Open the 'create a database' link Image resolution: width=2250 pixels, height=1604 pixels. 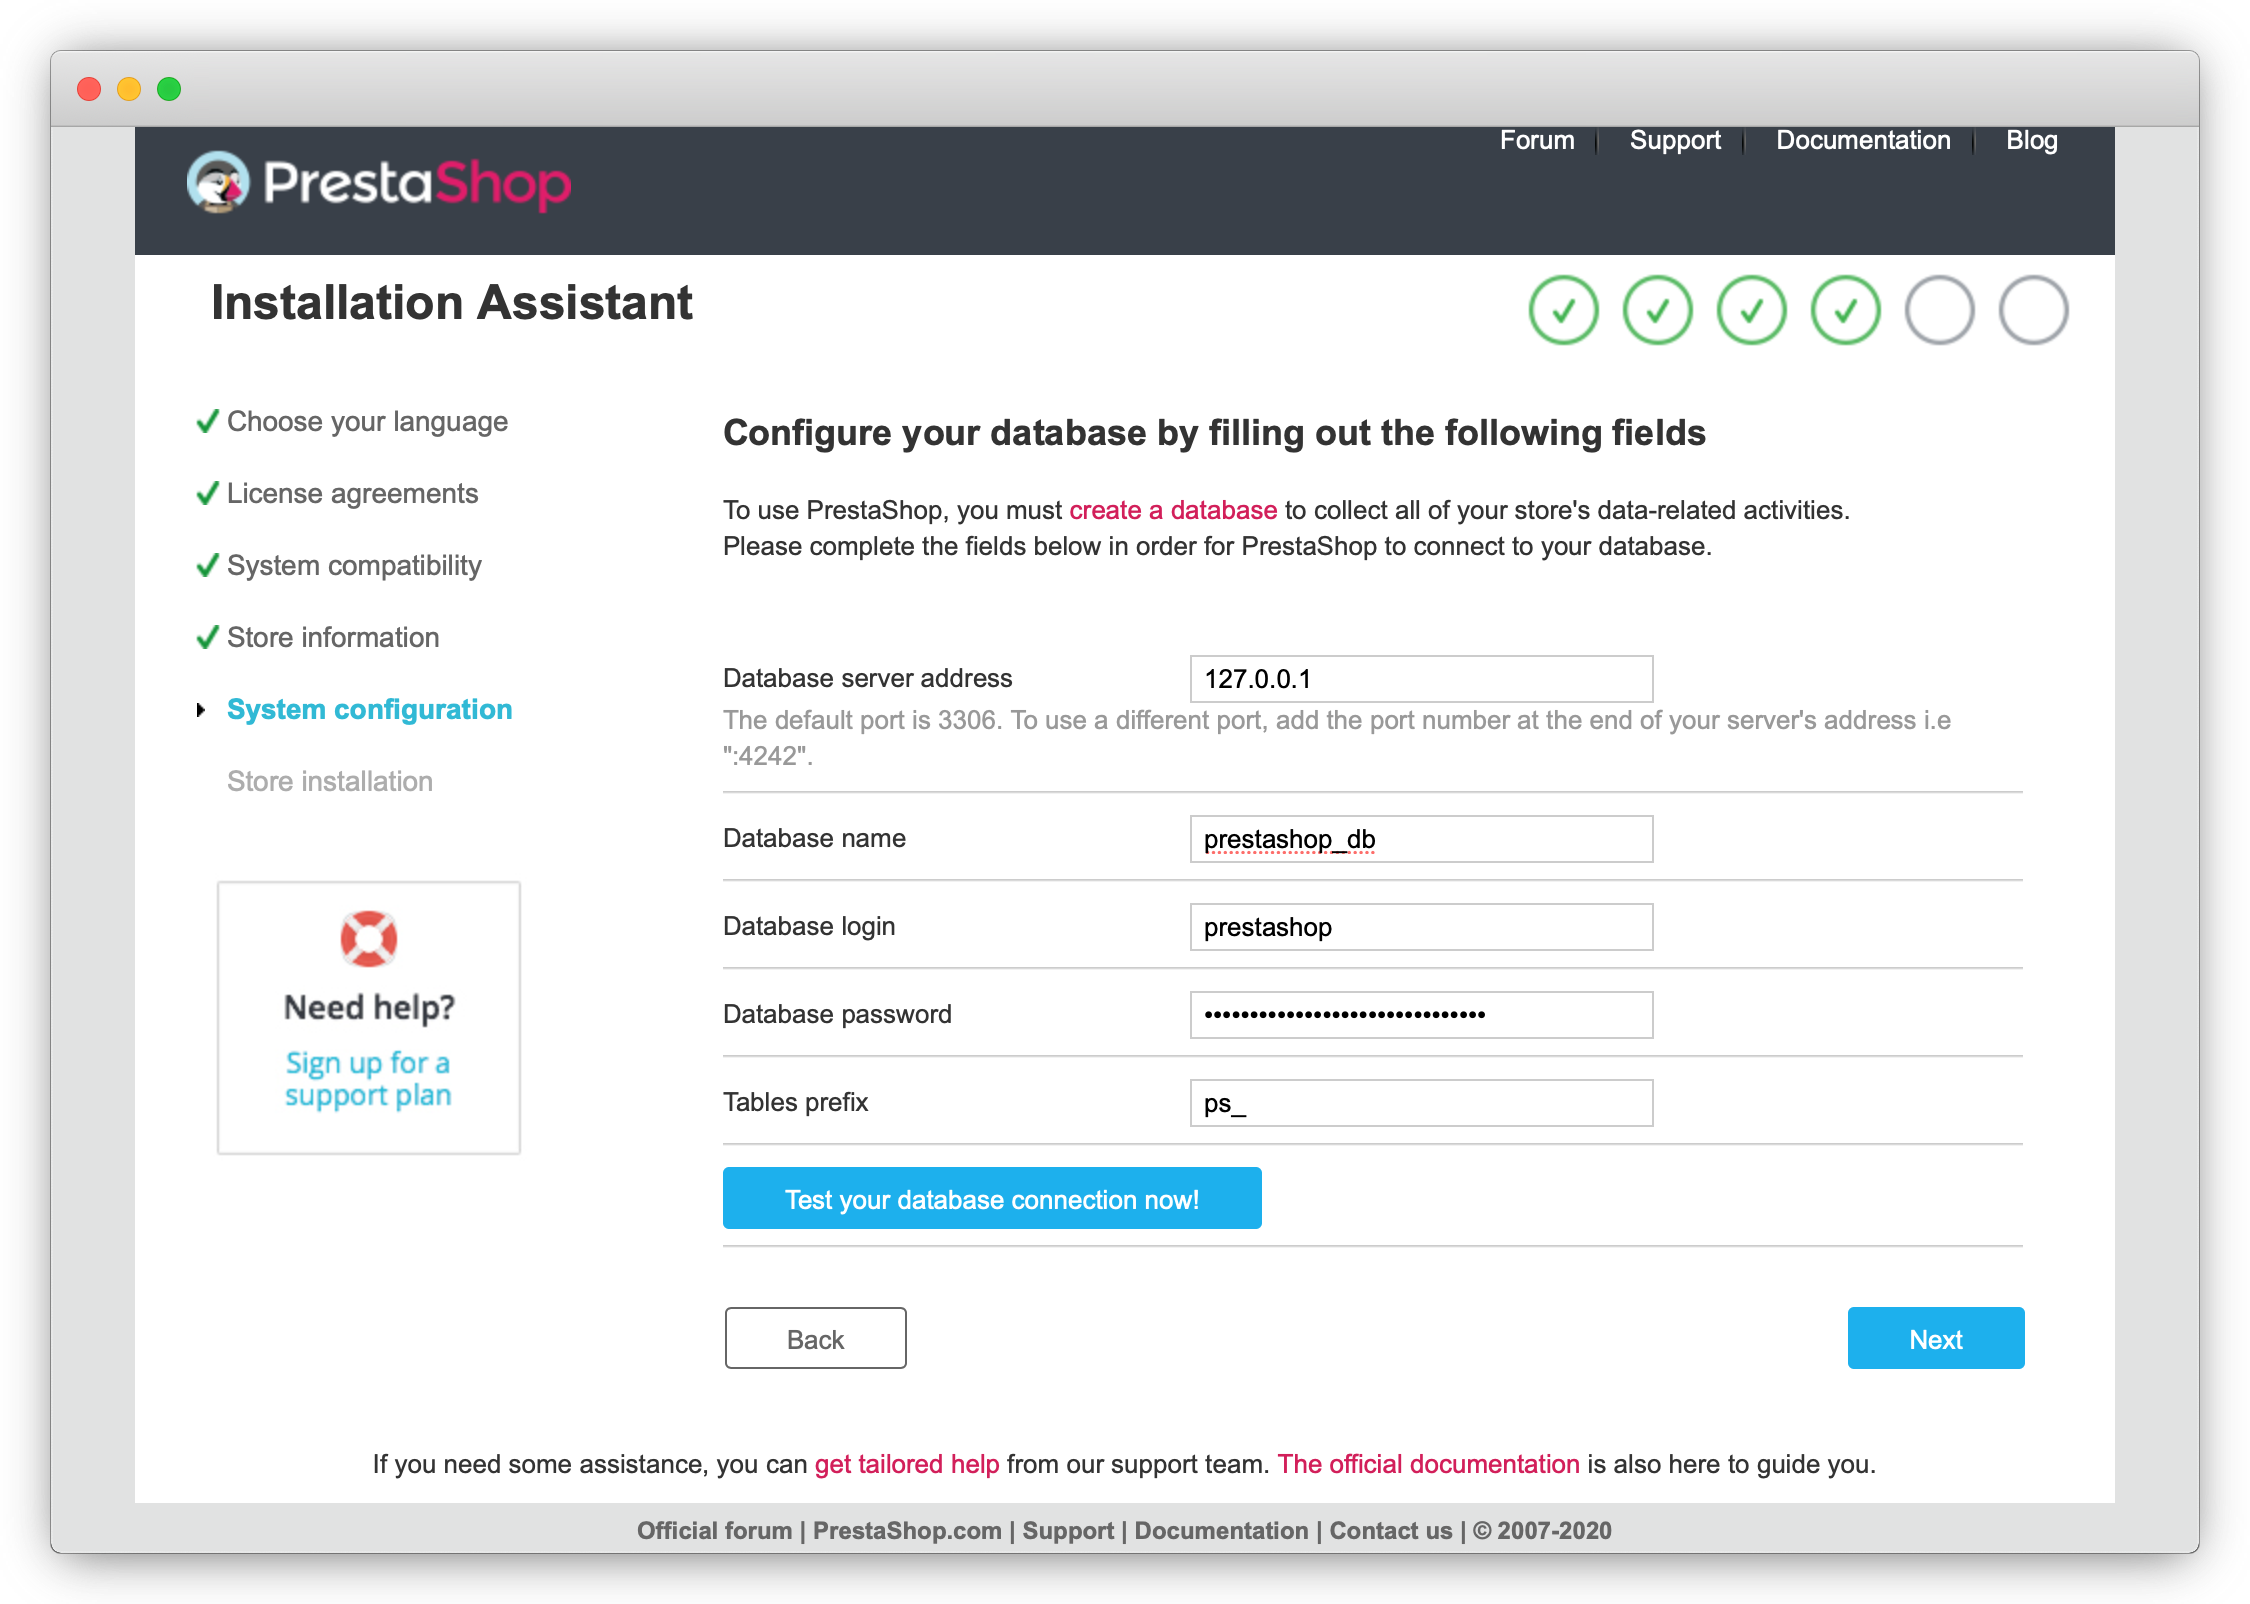pos(1172,510)
